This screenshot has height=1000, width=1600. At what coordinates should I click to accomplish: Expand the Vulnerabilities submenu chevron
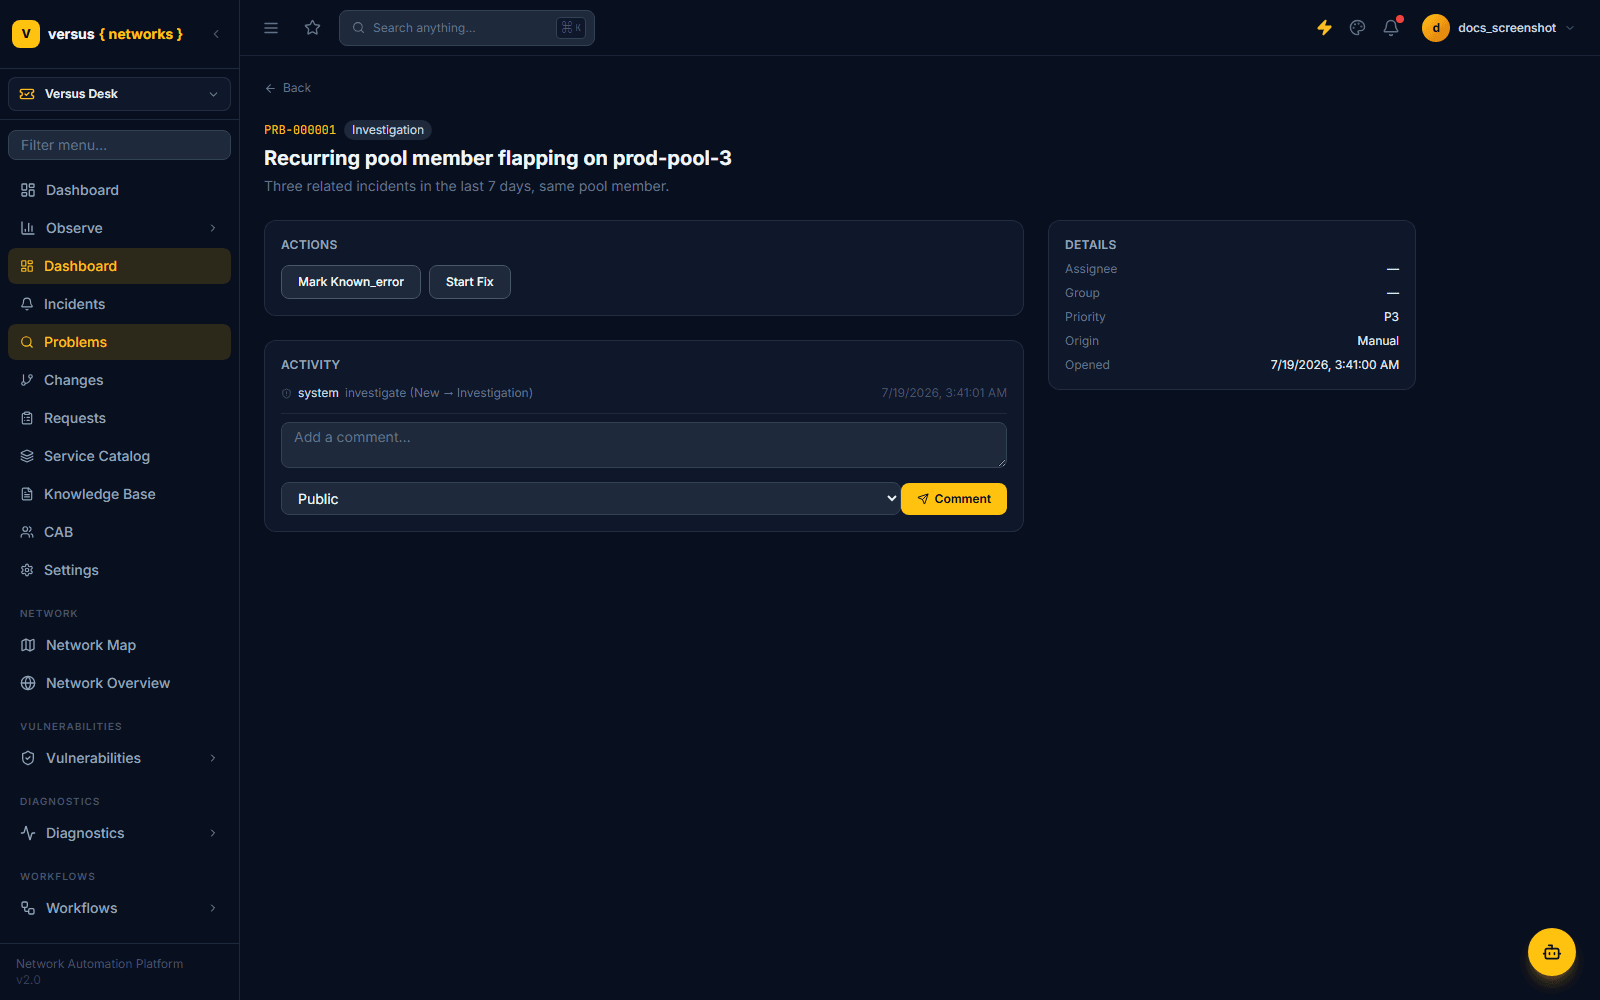(213, 758)
